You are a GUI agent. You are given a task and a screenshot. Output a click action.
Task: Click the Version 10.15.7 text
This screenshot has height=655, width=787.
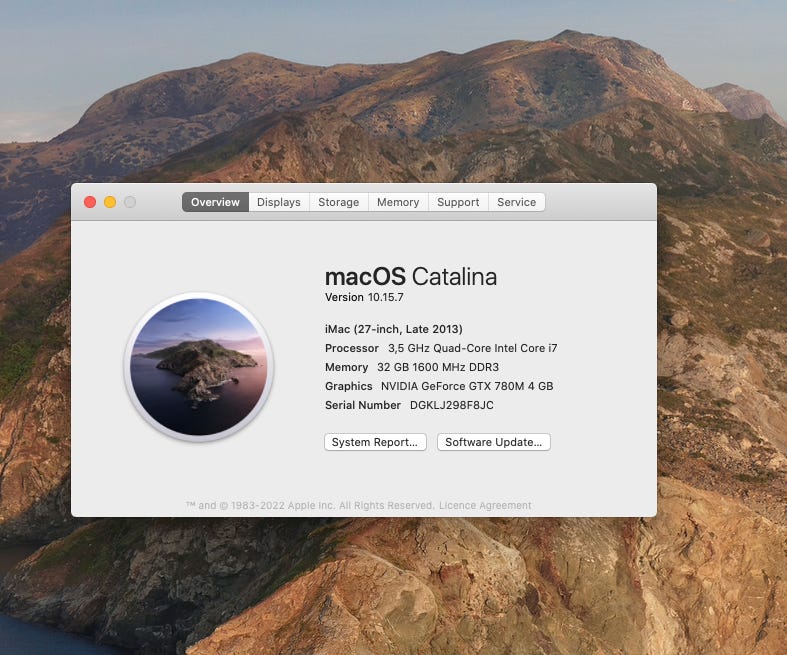click(364, 297)
